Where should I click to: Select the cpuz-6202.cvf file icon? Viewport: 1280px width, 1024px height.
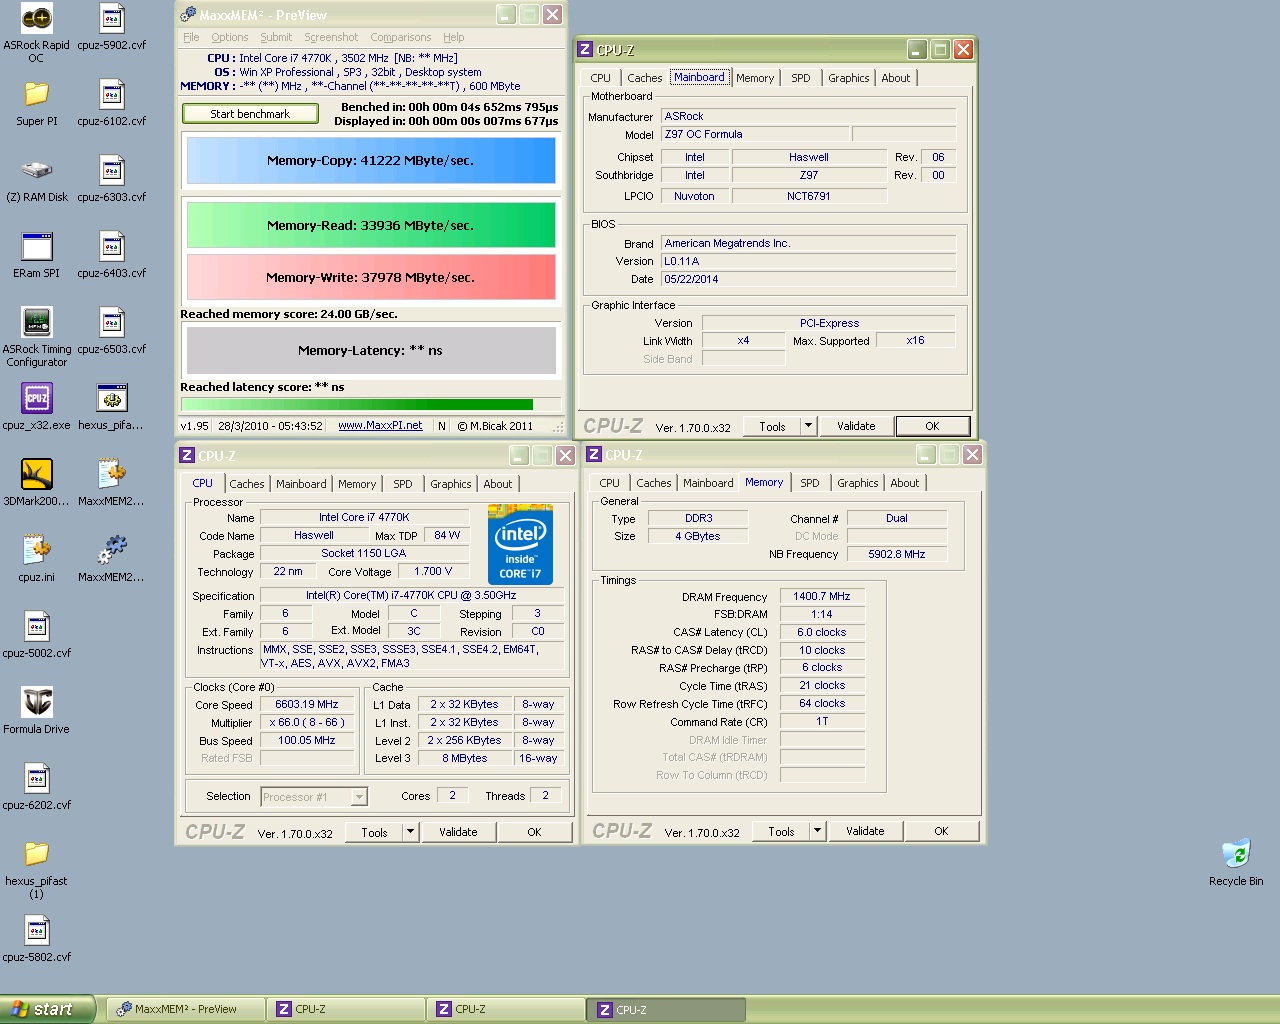[x=37, y=778]
